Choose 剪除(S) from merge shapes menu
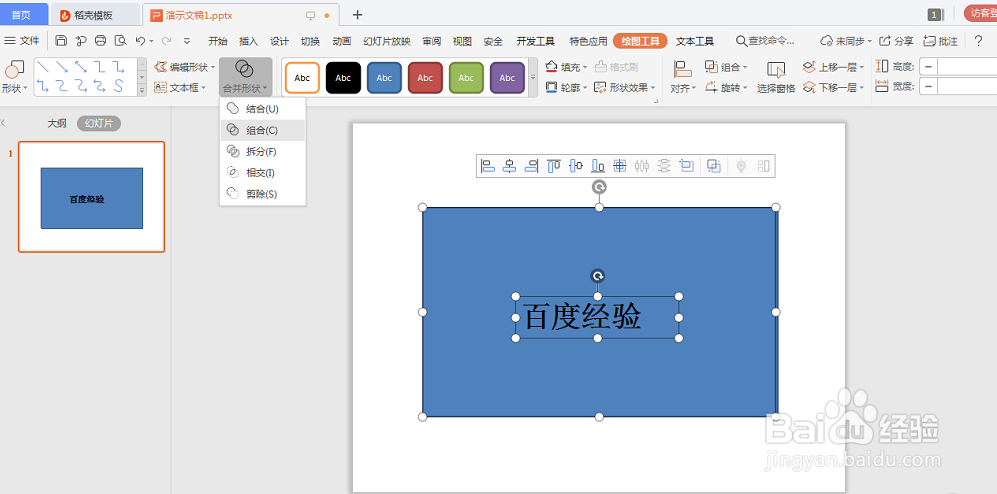 (262, 193)
